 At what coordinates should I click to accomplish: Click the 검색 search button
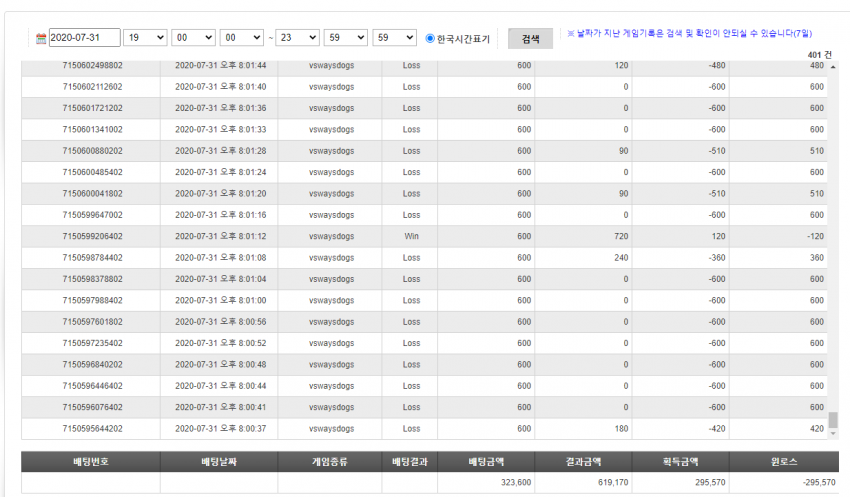(530, 38)
